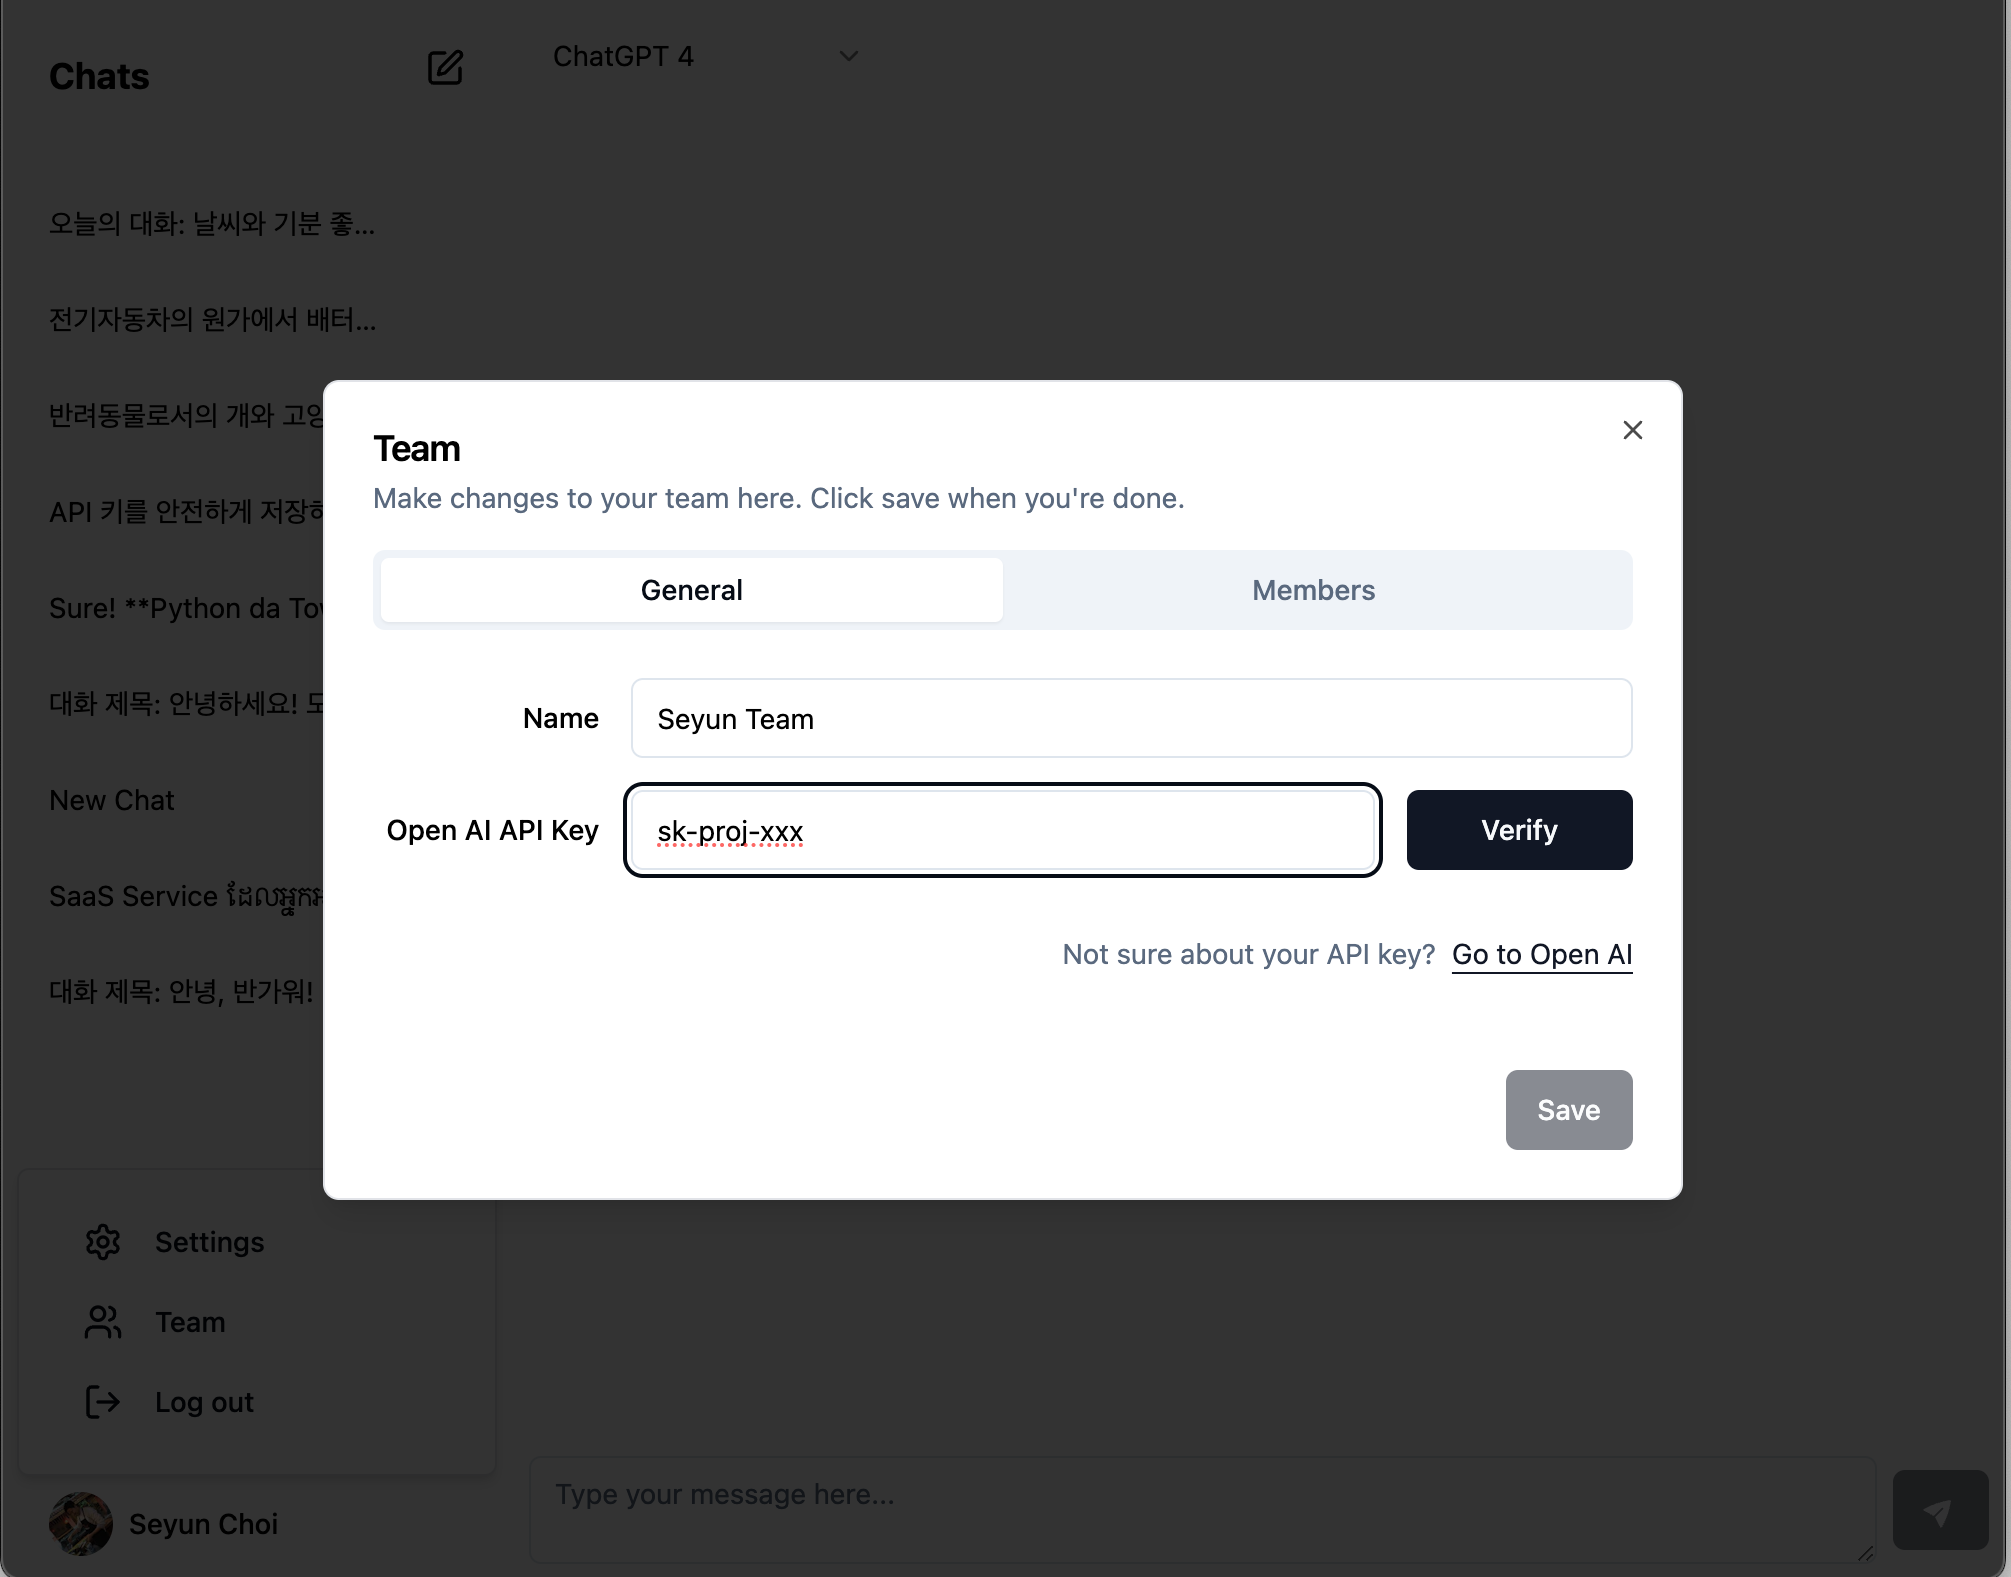The image size is (2011, 1577).
Task: Open the '오늘의 대화' chat entry
Action: click(x=212, y=224)
